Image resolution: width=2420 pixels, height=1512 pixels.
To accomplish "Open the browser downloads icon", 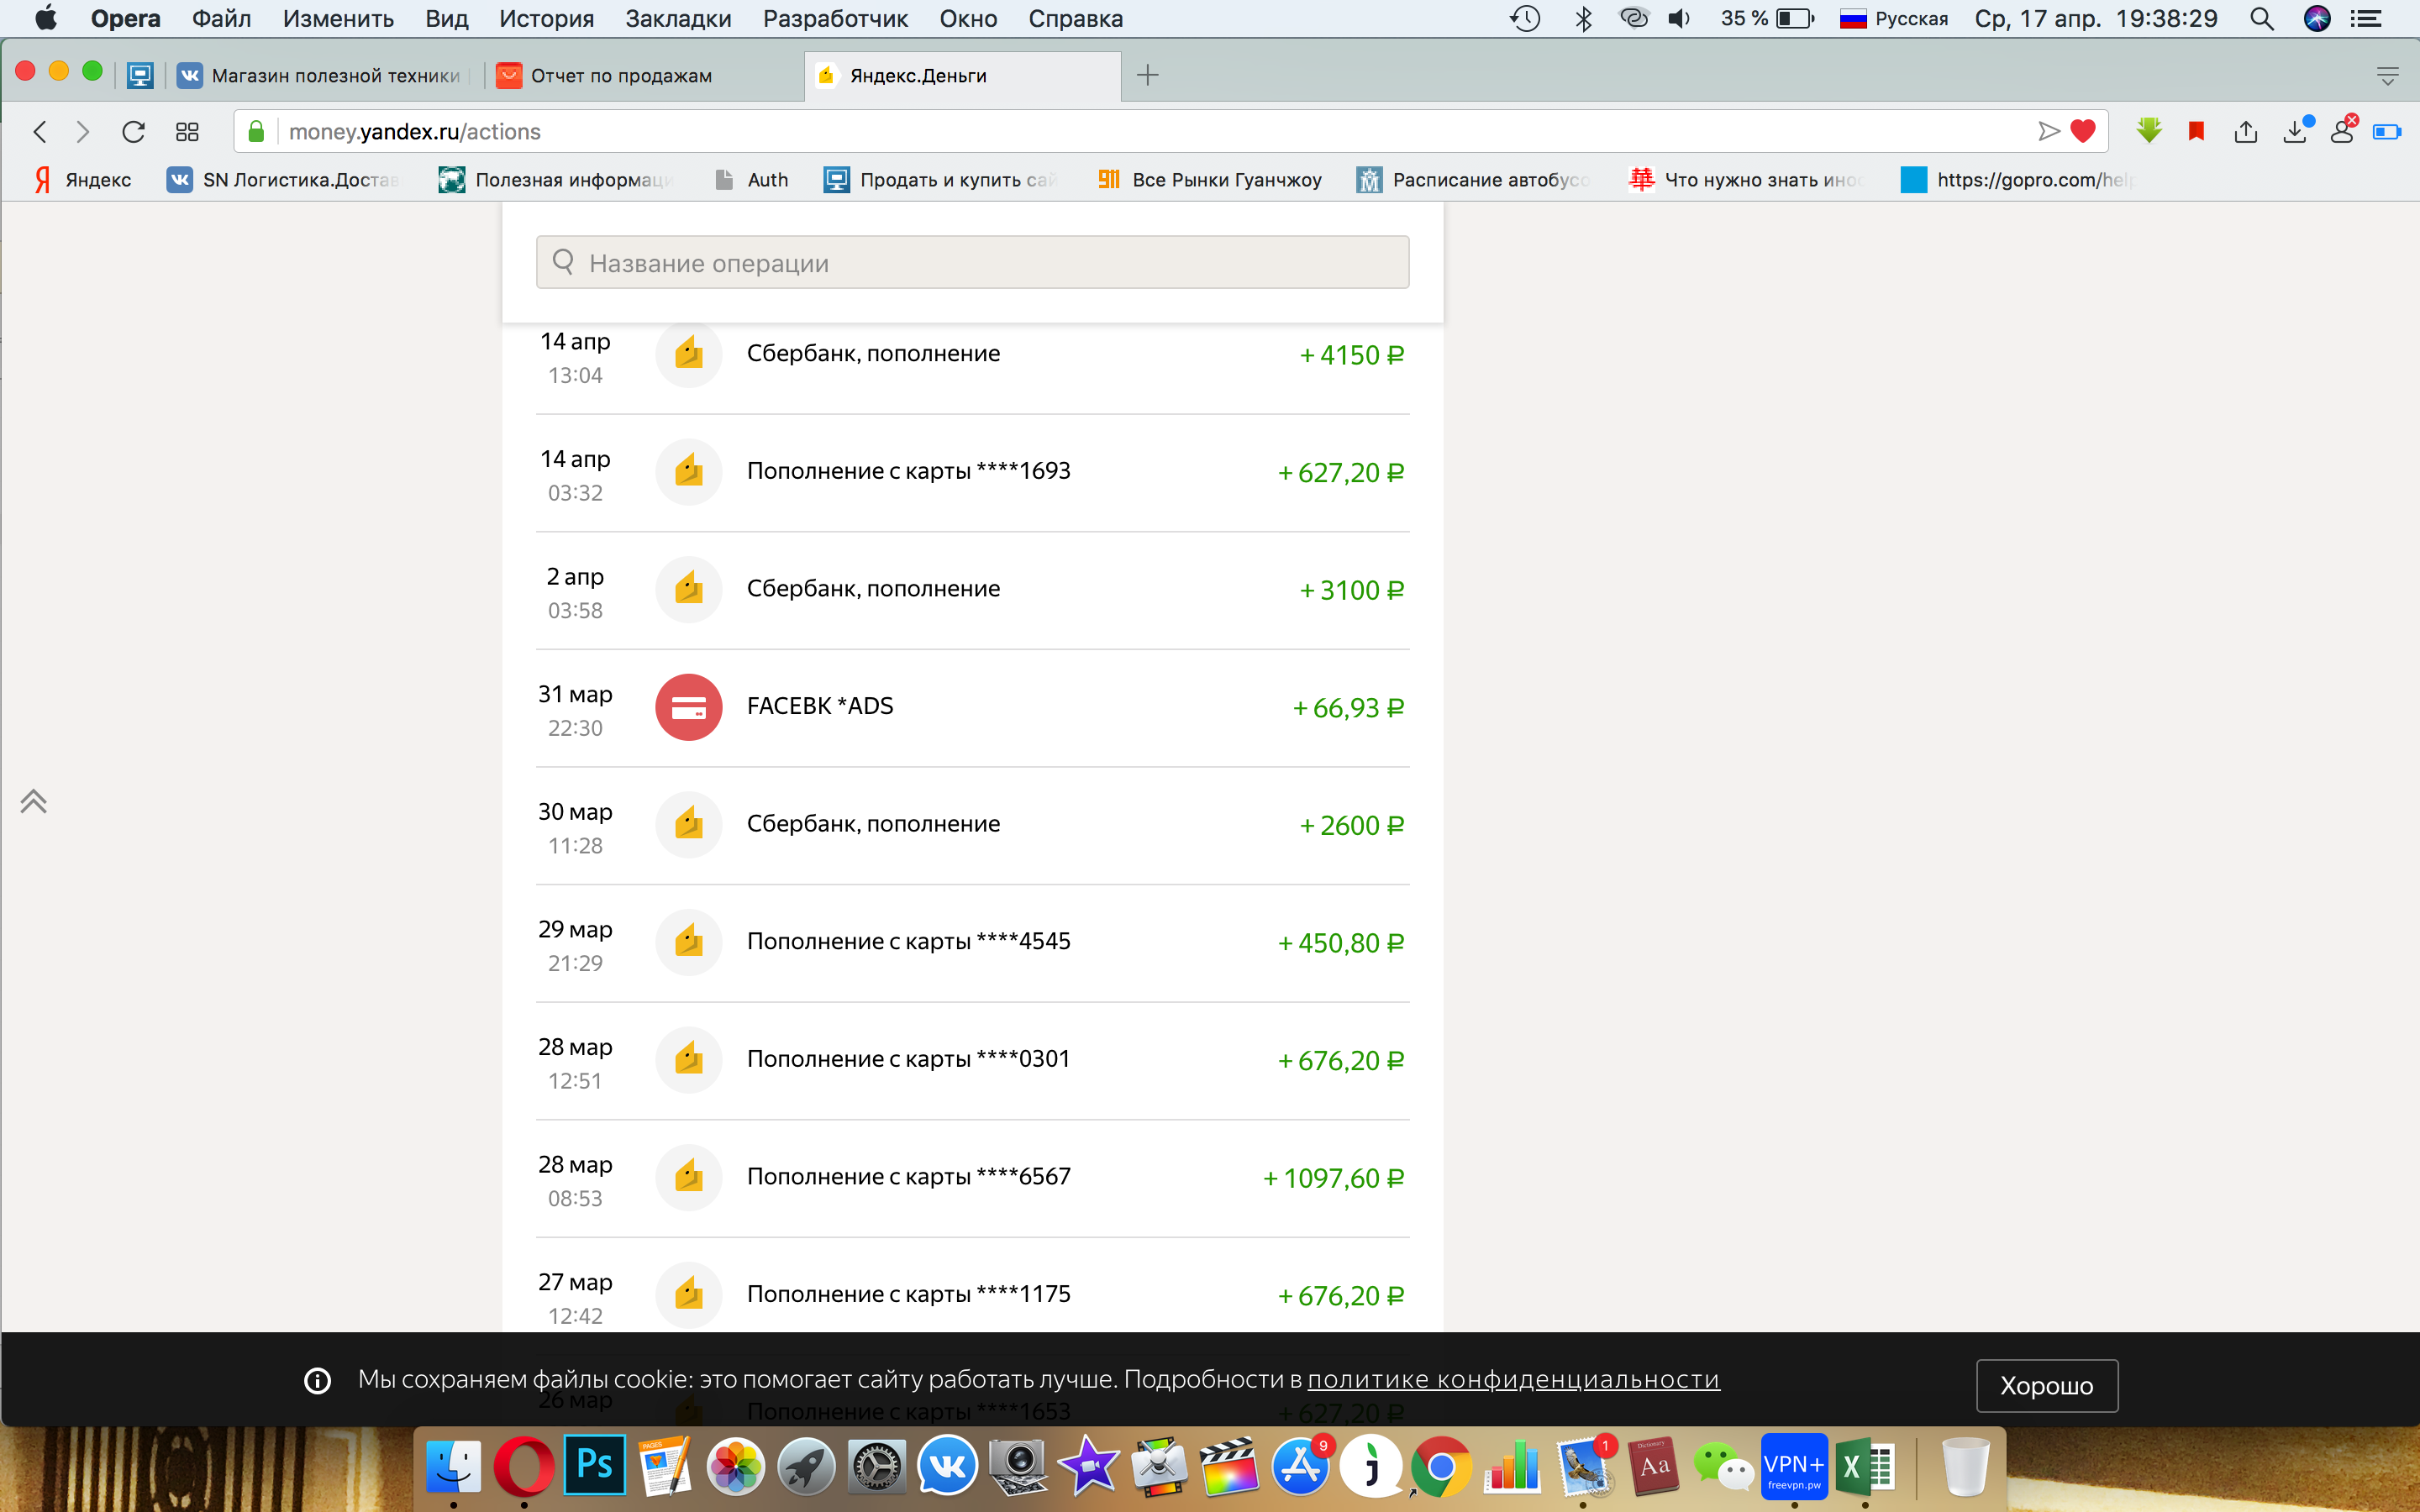I will (x=2296, y=131).
